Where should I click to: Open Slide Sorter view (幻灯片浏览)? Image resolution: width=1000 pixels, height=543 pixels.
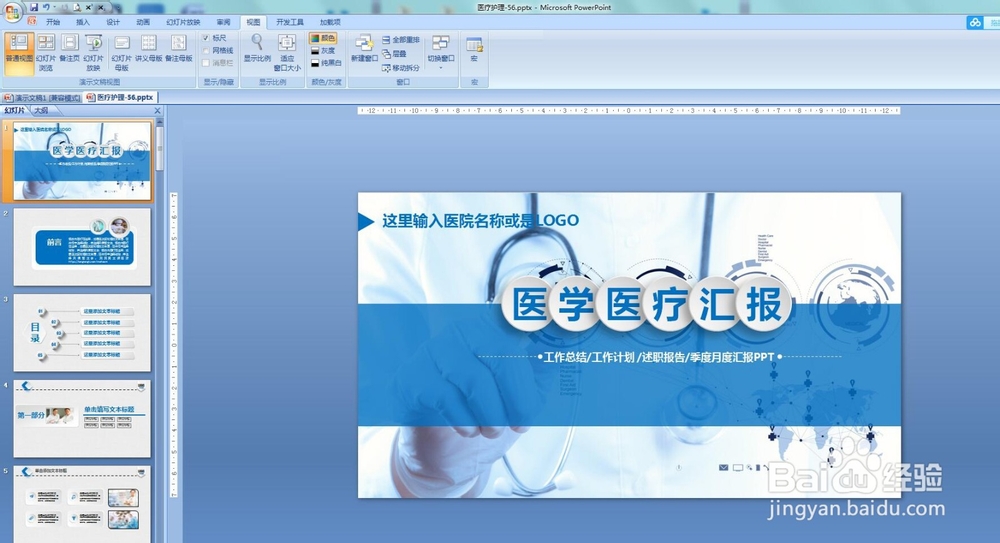tap(45, 52)
